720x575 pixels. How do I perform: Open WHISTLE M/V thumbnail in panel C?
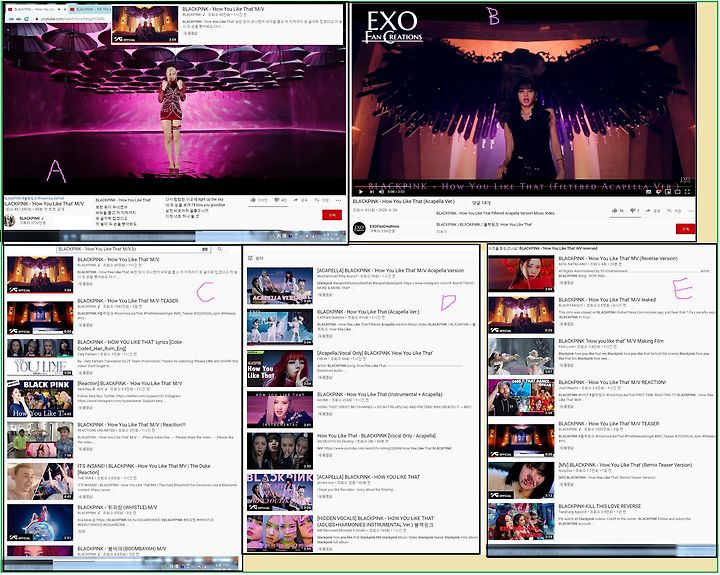coord(40,523)
